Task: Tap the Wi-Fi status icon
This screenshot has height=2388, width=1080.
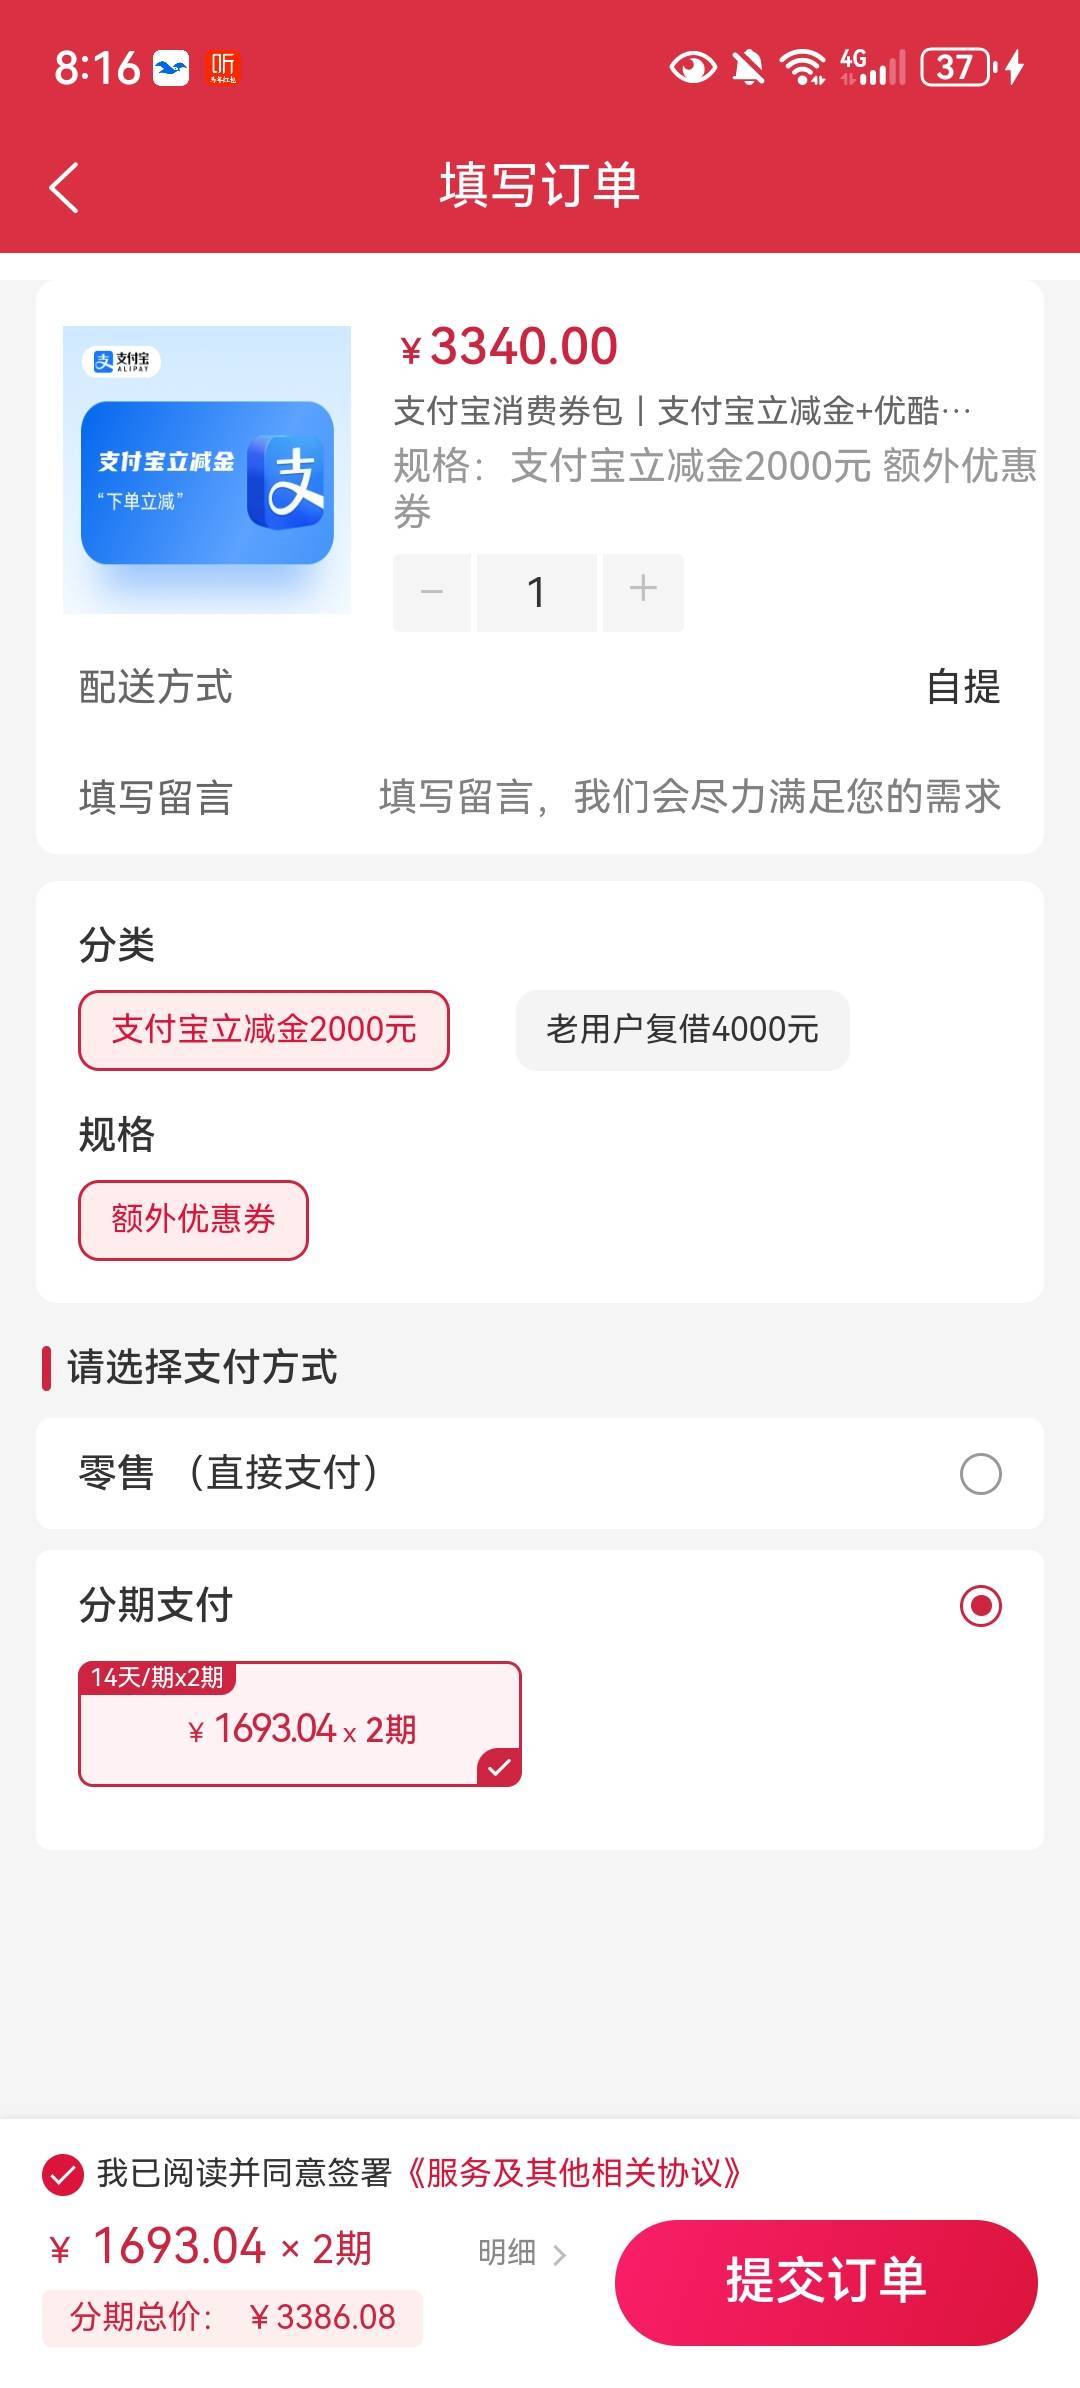Action: [x=802, y=68]
